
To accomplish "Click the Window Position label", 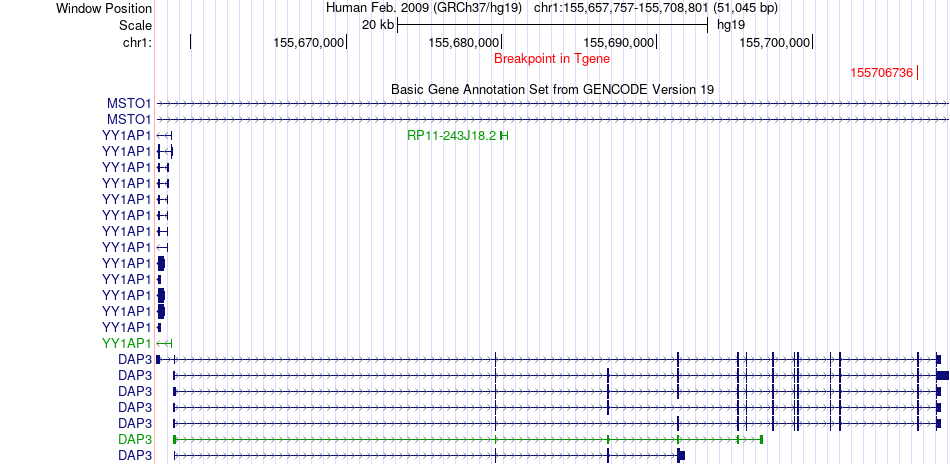I will tap(104, 8).
